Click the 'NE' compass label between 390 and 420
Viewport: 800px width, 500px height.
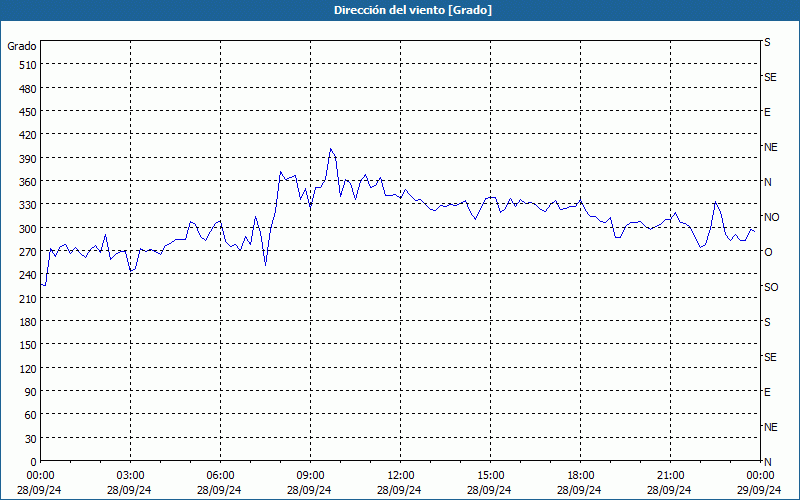pos(770,147)
